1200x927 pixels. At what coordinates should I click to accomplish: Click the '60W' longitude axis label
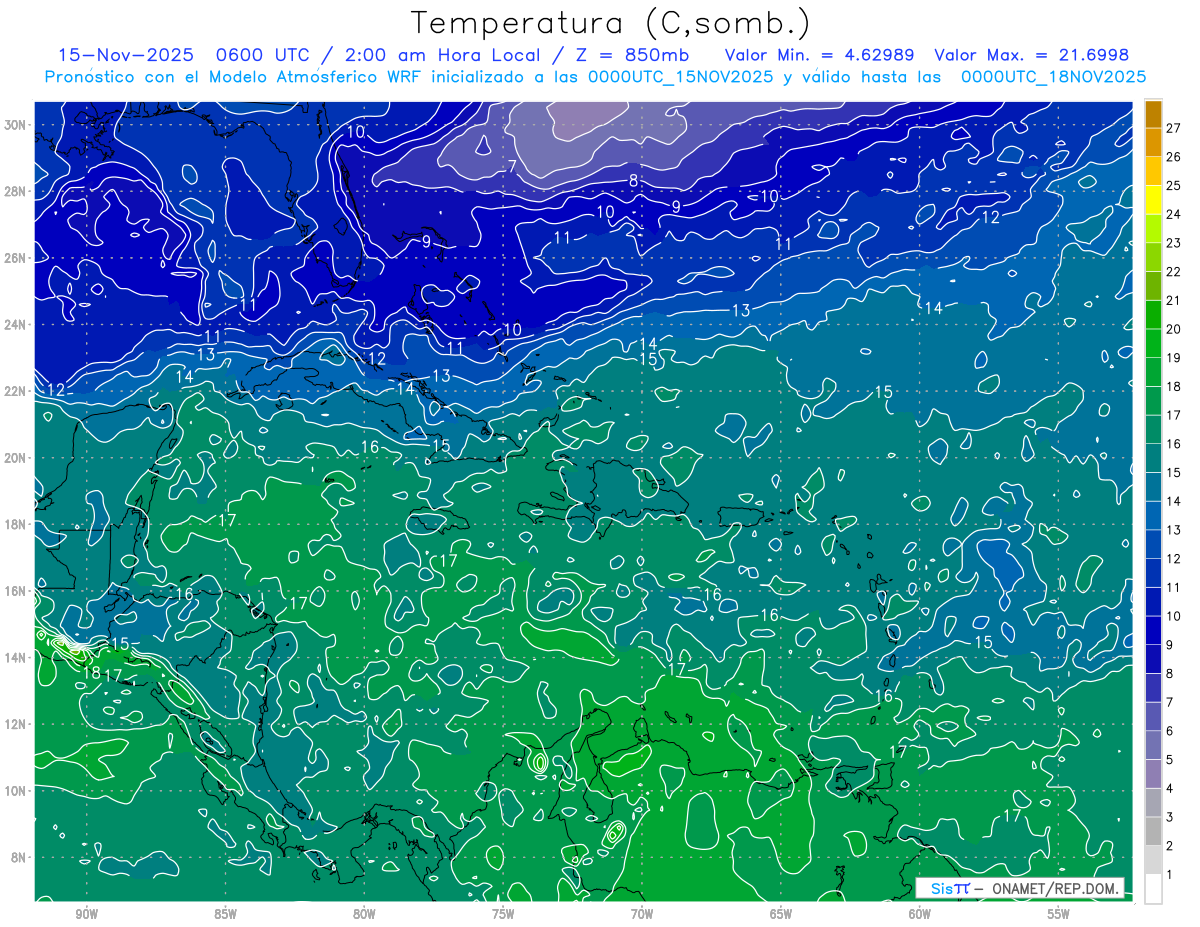(920, 914)
